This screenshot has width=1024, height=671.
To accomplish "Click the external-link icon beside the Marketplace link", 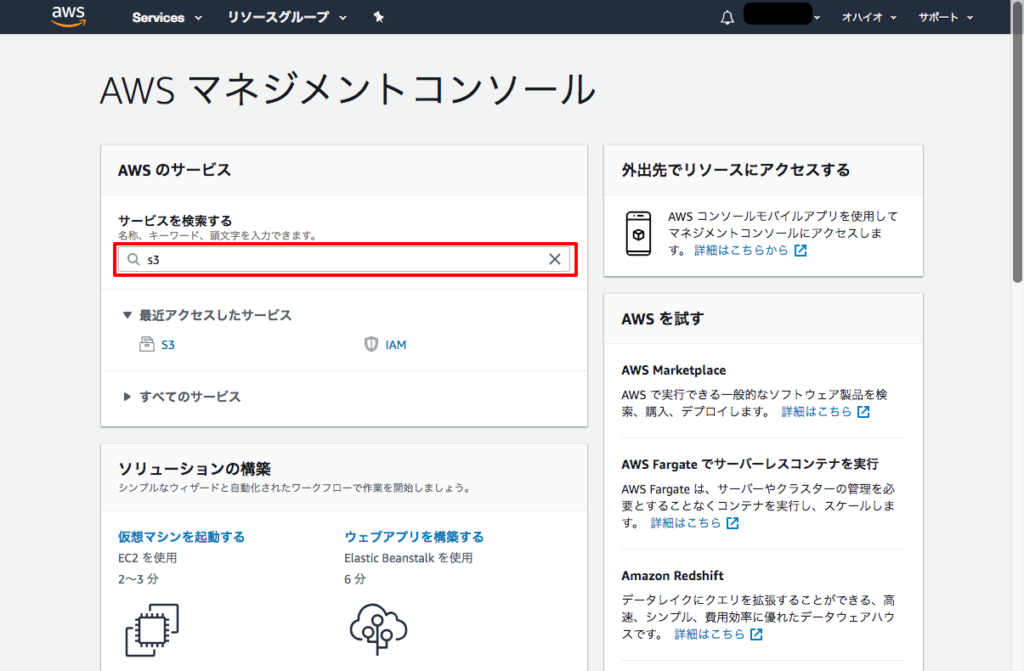I will click(863, 412).
